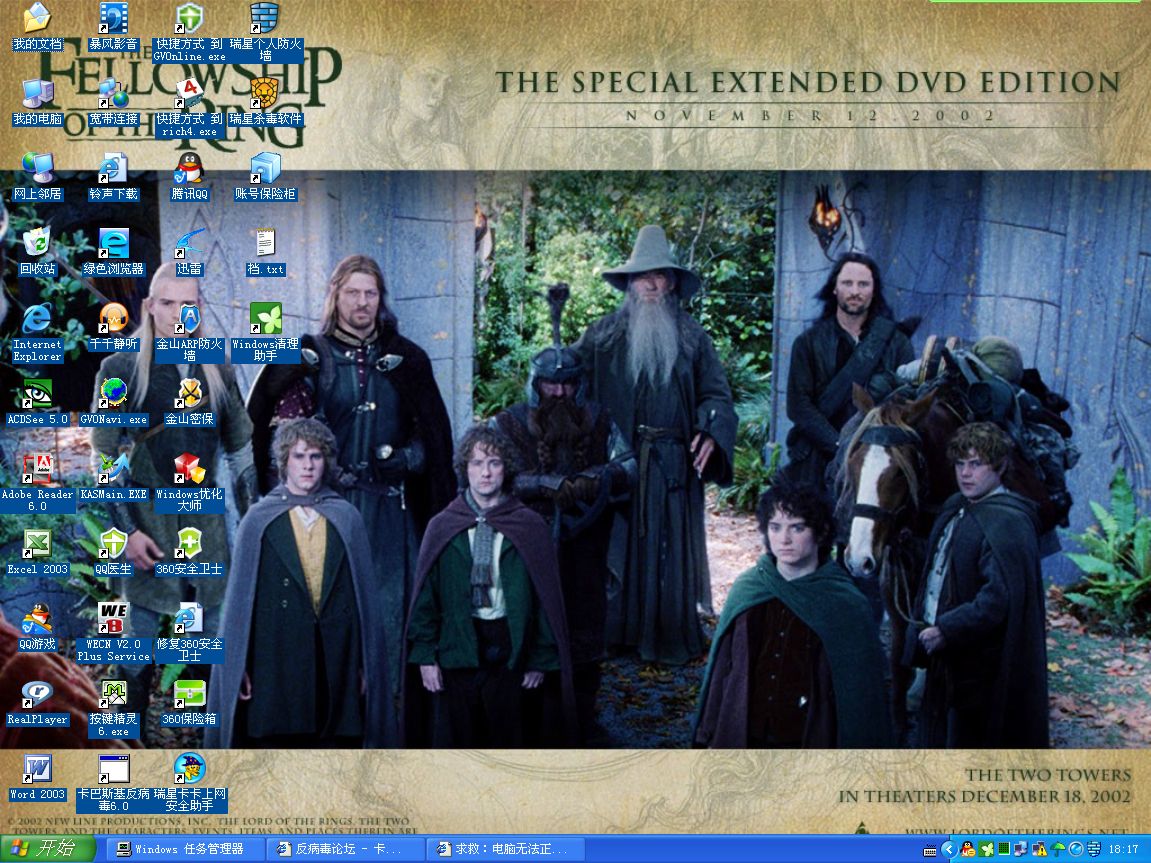Open the 360保险箱 icon
Image resolution: width=1151 pixels, height=863 pixels.
189,702
